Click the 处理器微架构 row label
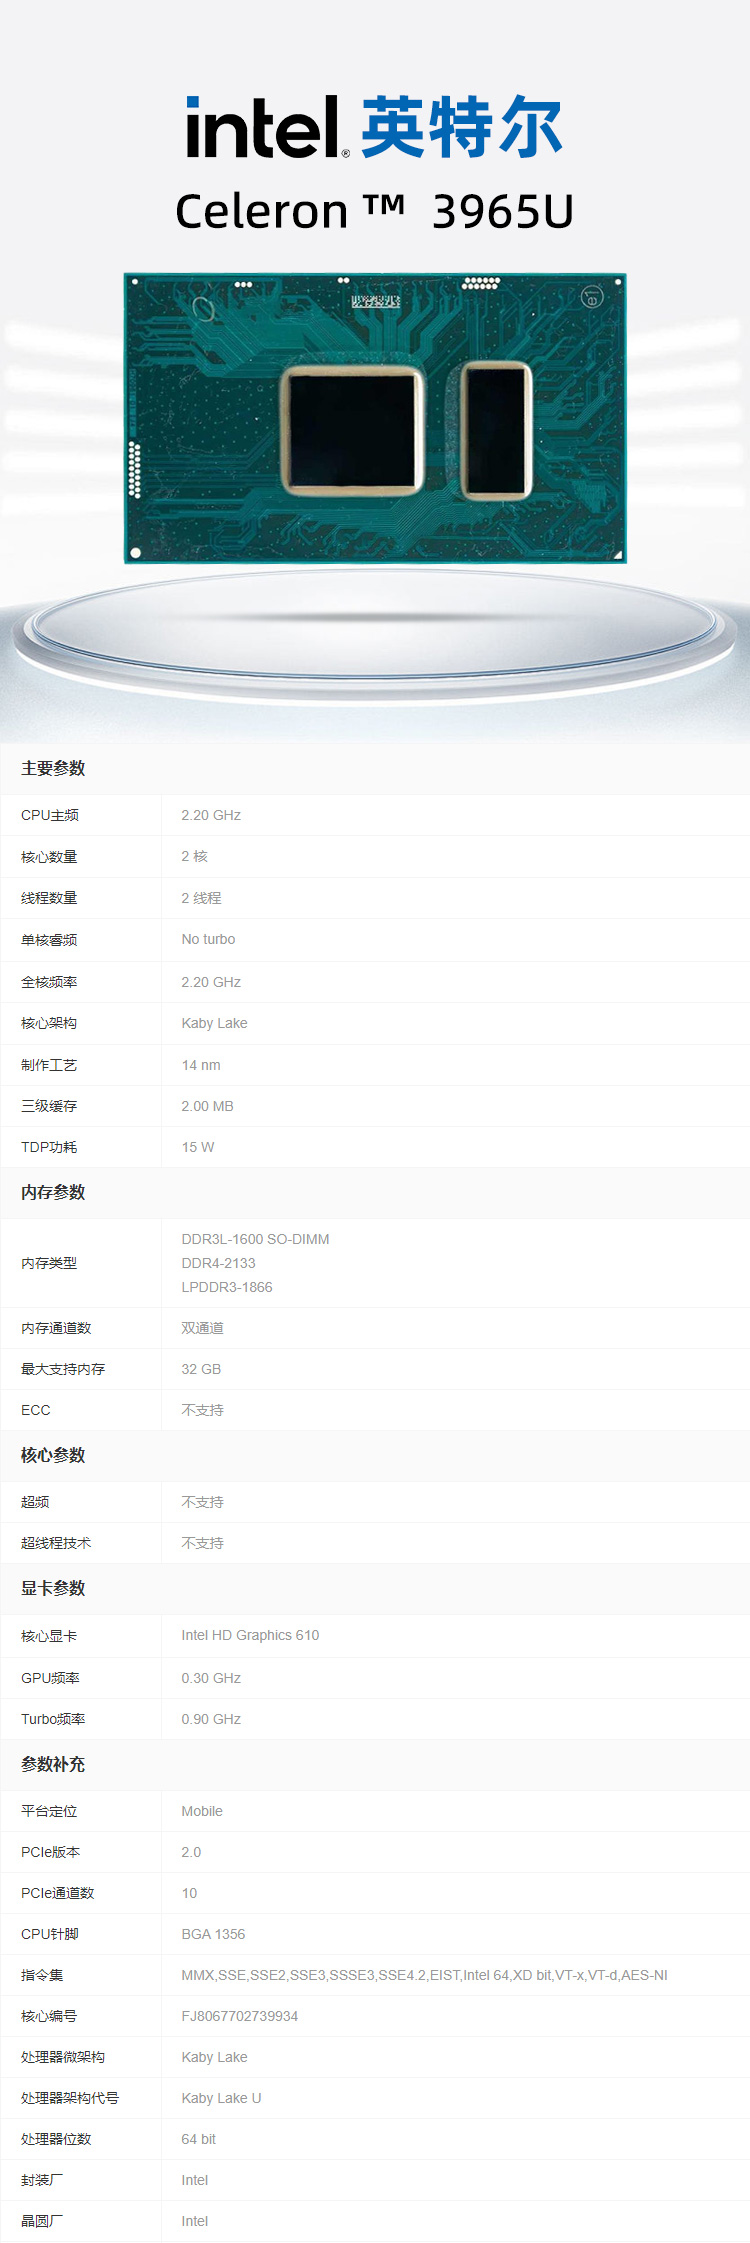The height and width of the screenshot is (2243, 750). (x=63, y=2057)
